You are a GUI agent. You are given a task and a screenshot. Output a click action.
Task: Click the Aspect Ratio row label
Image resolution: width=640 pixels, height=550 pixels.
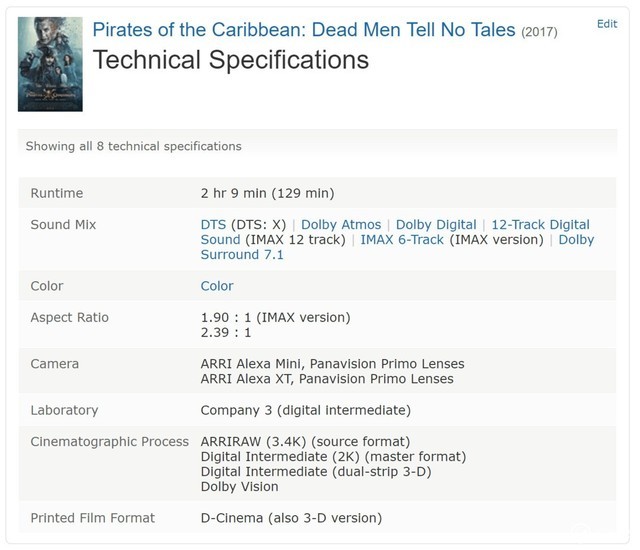[69, 318]
